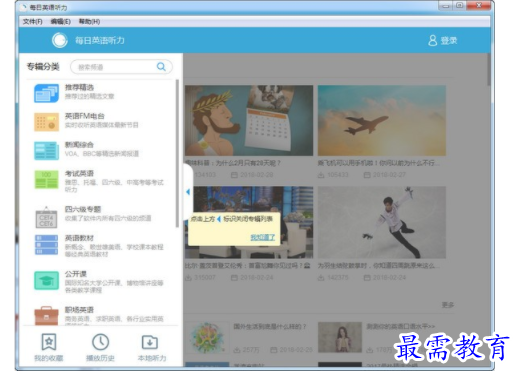518x379 pixels.
Task: Open the 英语FM电台 radio icon
Action: pyautogui.click(x=46, y=122)
